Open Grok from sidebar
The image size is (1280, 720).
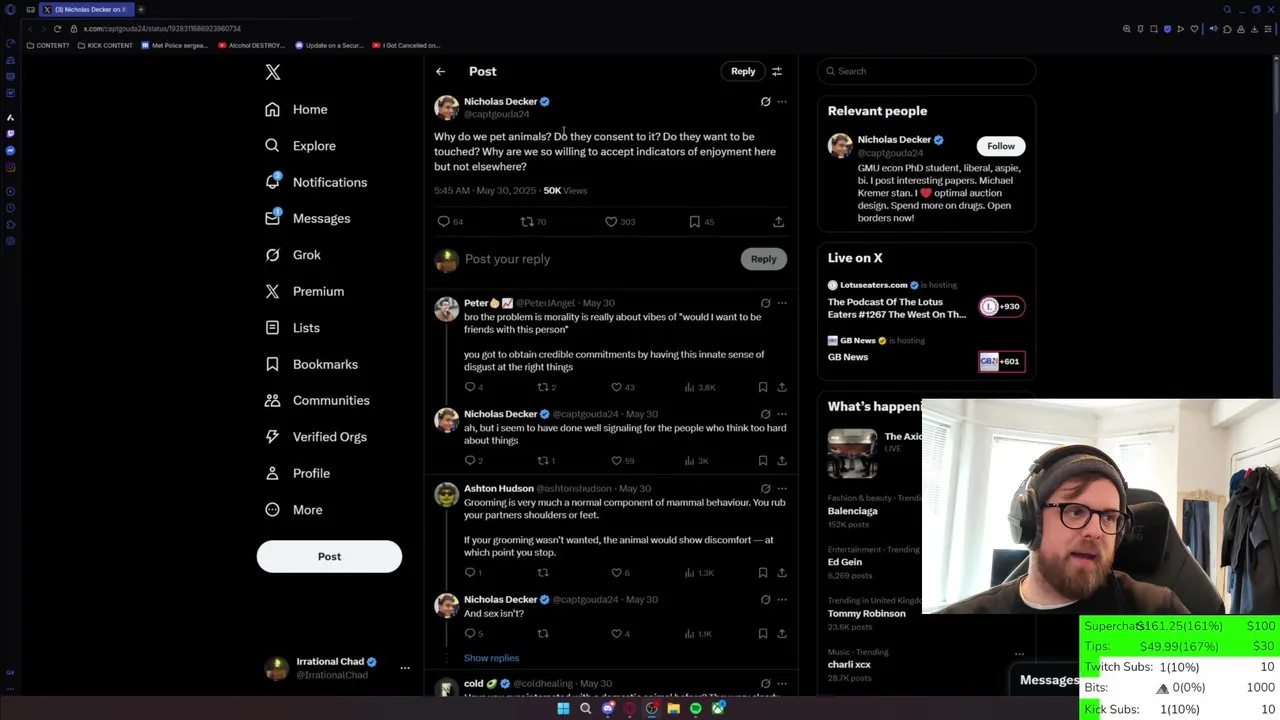[293, 255]
